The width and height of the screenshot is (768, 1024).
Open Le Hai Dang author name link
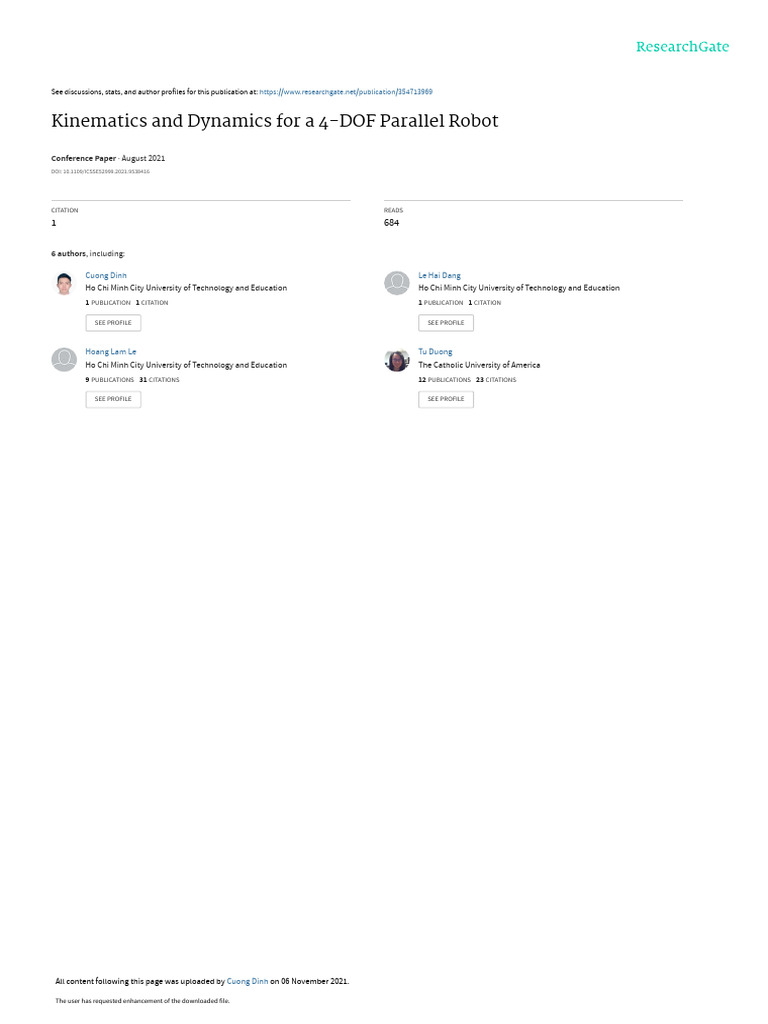(x=440, y=276)
